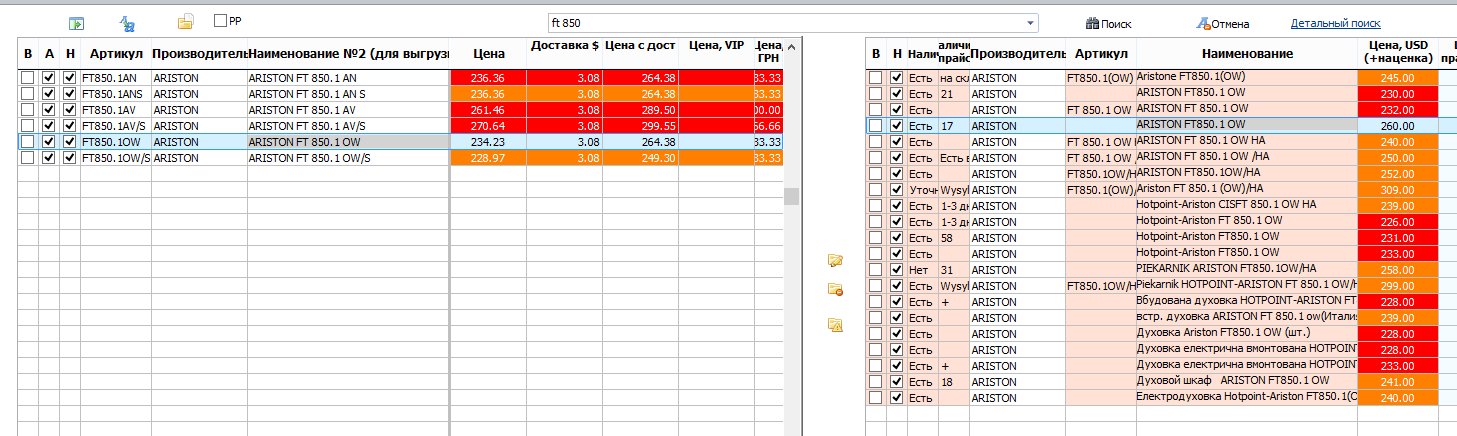Uncheck the Н checkbox for PIEKARNIK ARISTON row
The height and width of the screenshot is (436, 1457).
click(x=896, y=270)
